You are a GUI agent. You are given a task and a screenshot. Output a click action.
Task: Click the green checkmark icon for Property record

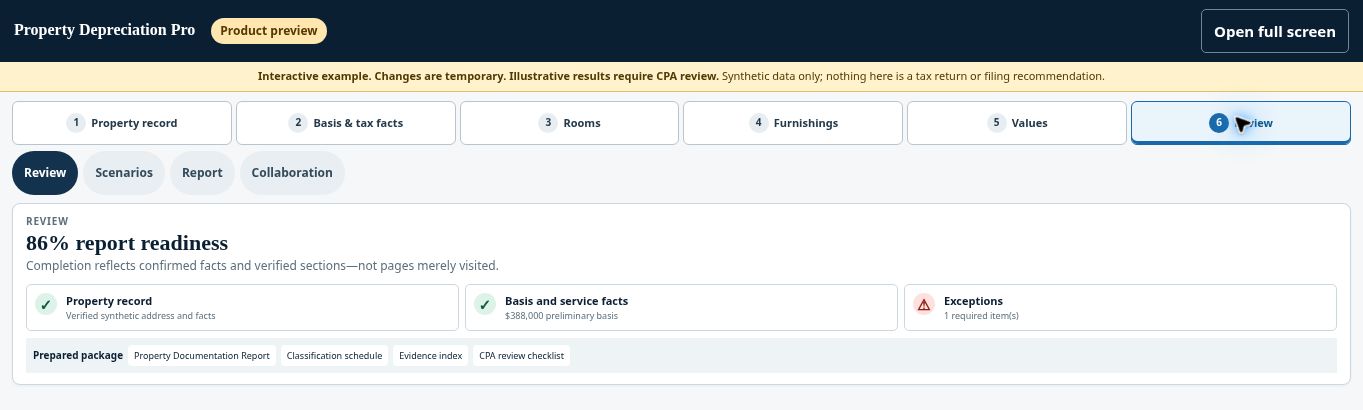(45, 305)
